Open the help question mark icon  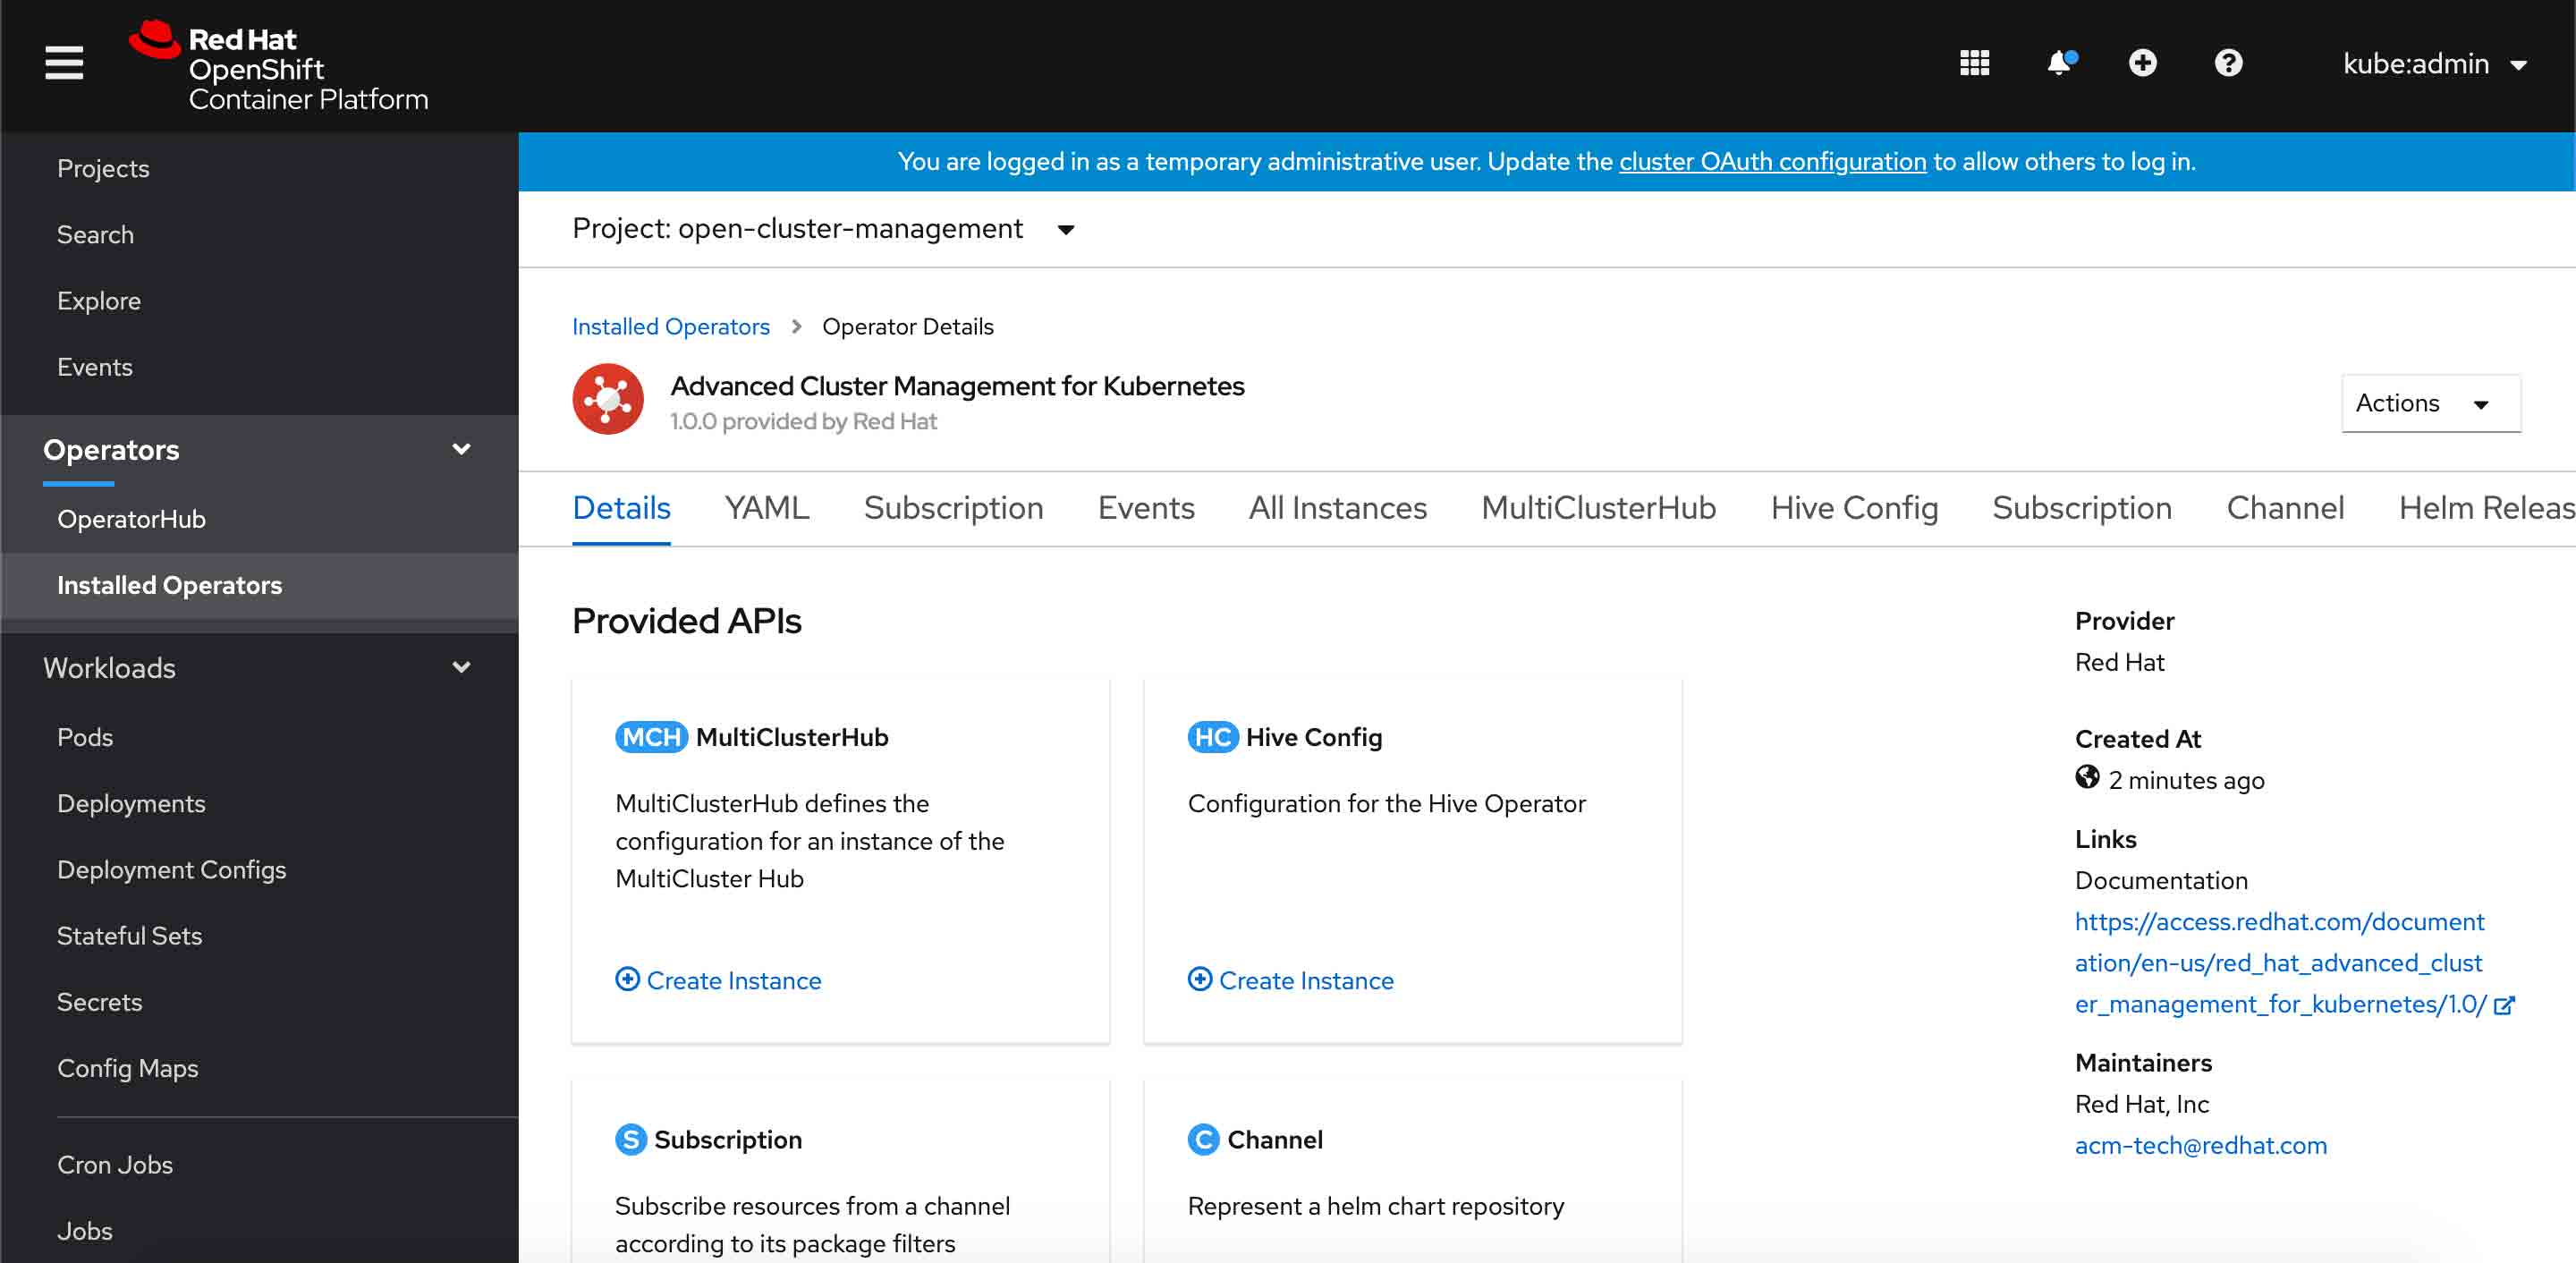2228,63
